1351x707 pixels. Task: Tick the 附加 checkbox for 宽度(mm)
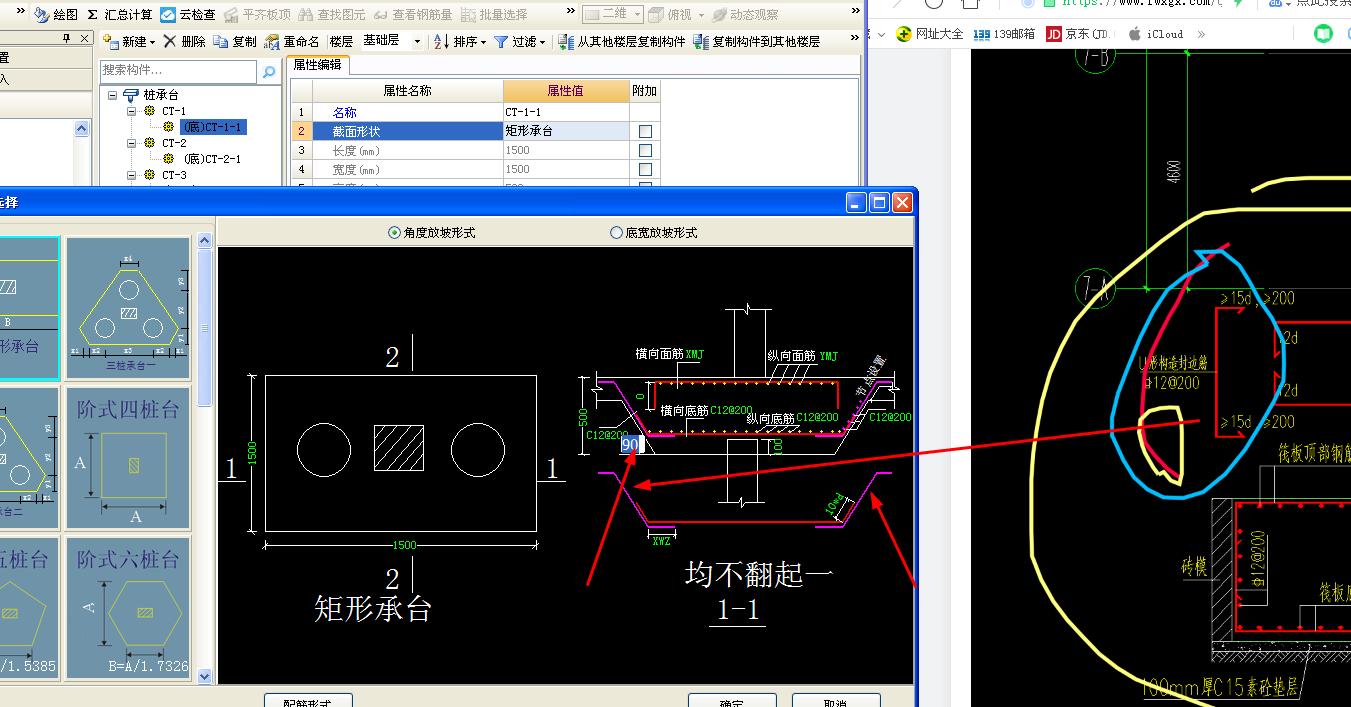645,169
